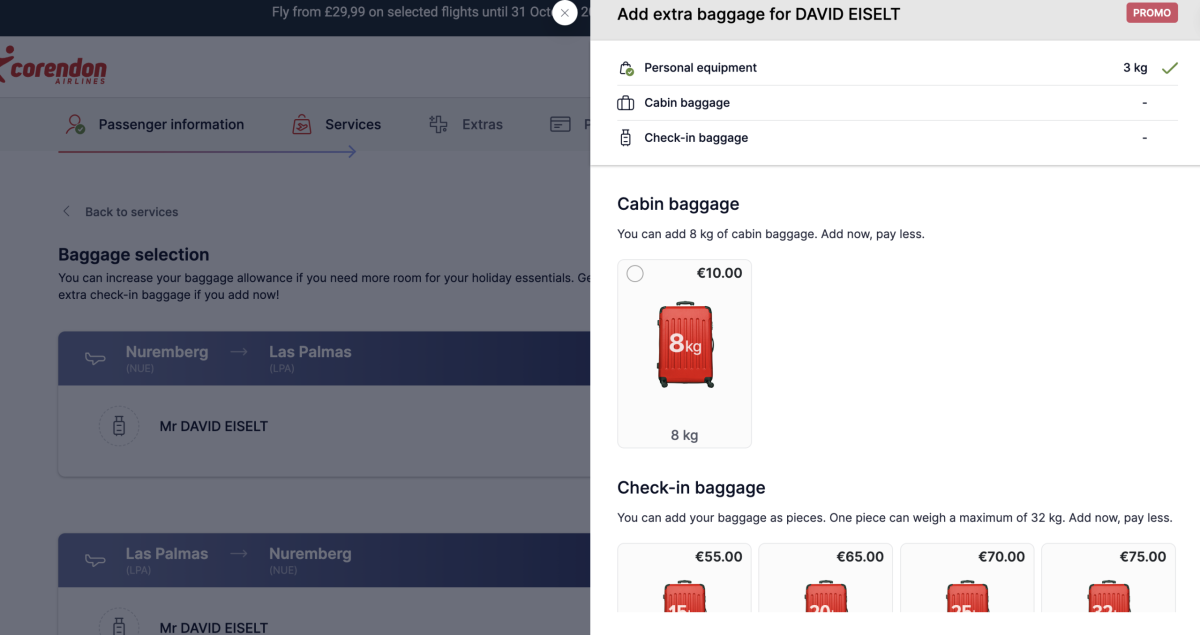The image size is (1200, 635).
Task: Click the Personal equipment bag icon
Action: pos(626,68)
